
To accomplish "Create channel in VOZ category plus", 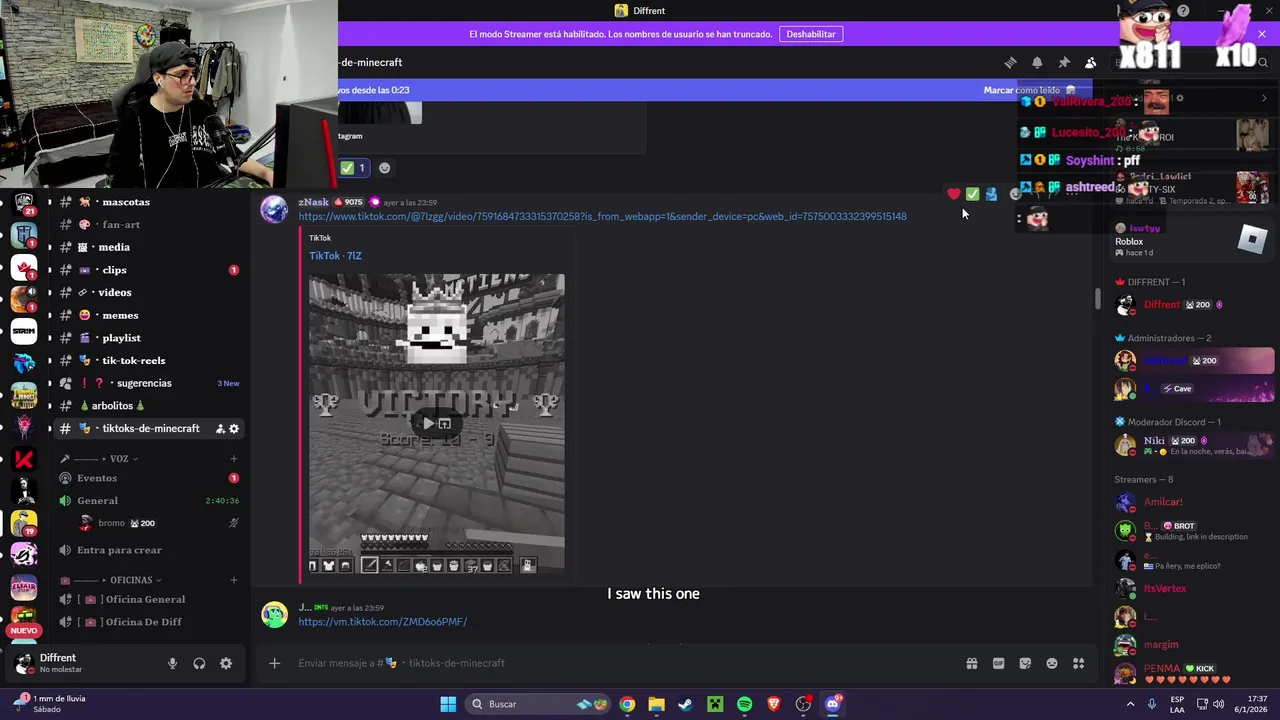I will click(x=234, y=459).
